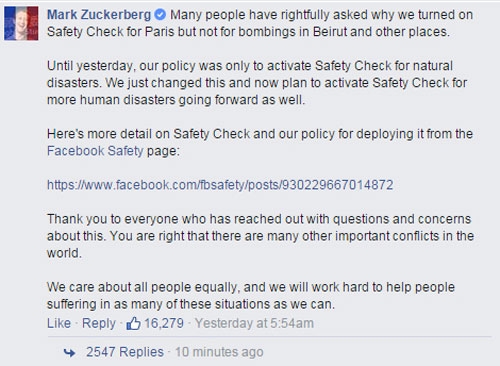Click the Mark Zuckerberg name link
The image size is (500, 366).
[x=99, y=15]
